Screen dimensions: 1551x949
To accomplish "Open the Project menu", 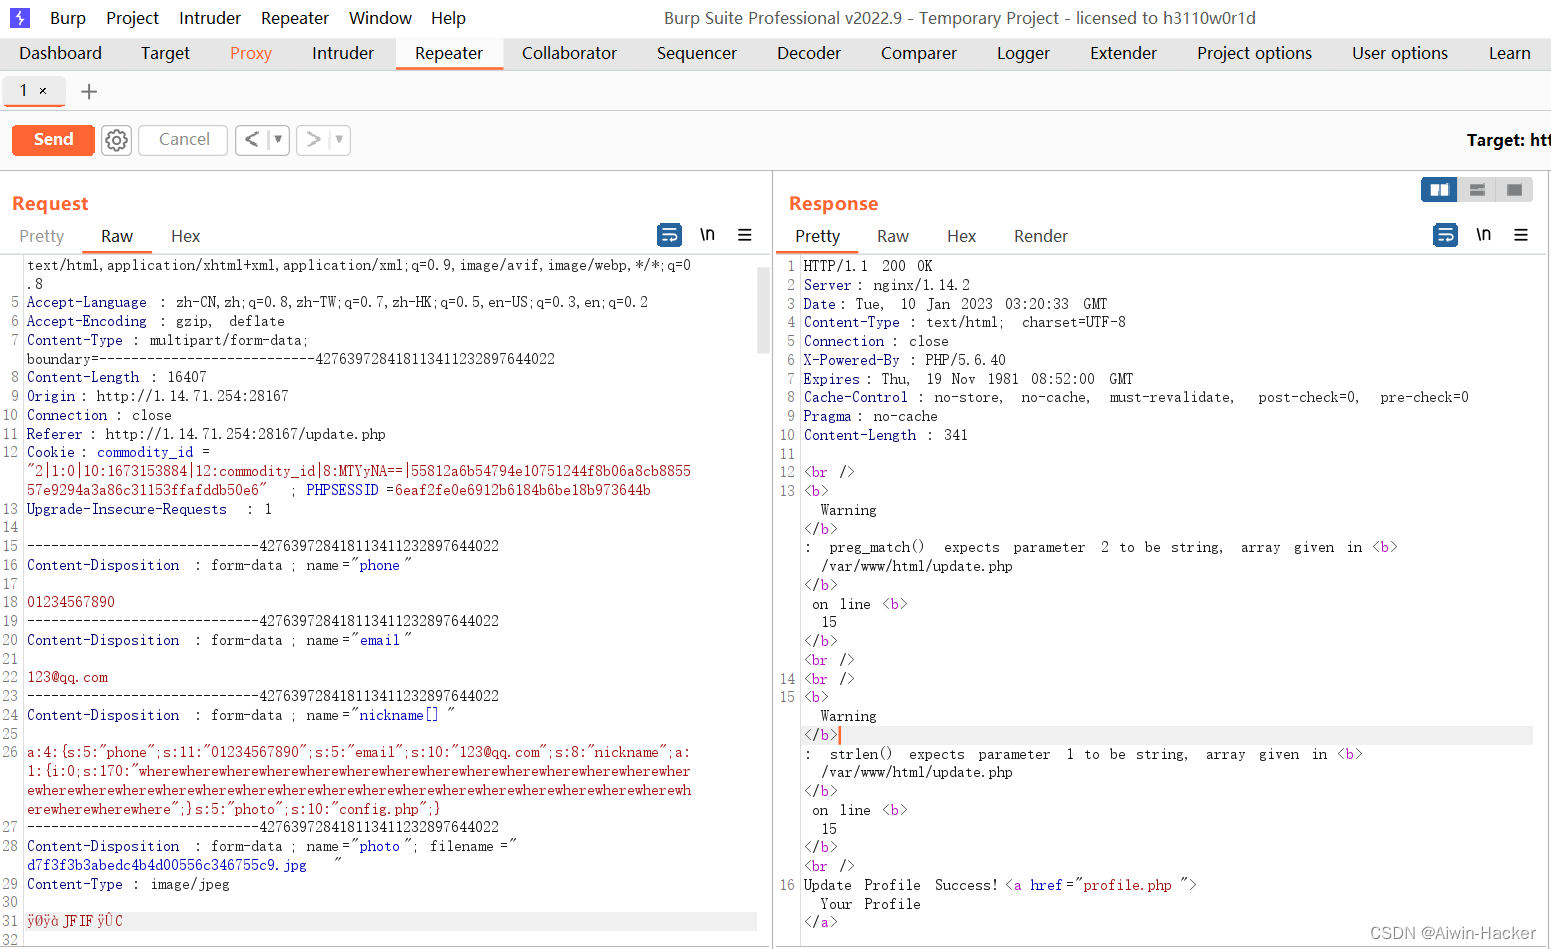I will pos(132,18).
